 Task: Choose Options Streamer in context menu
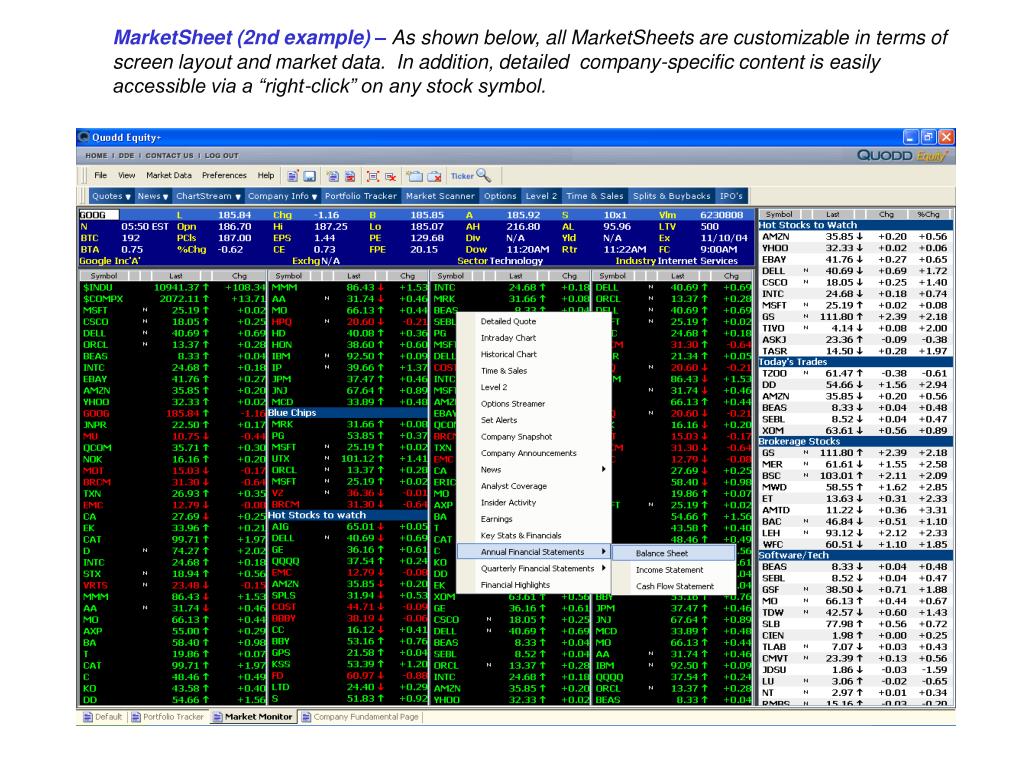coord(513,404)
